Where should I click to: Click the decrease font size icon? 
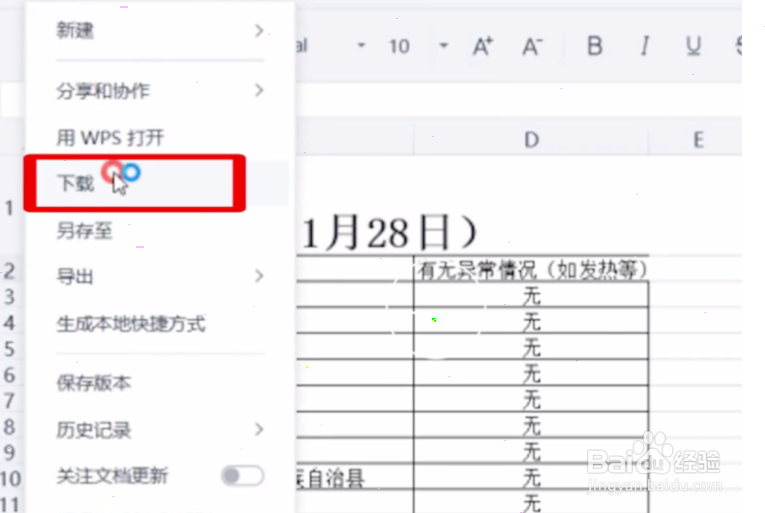[532, 46]
